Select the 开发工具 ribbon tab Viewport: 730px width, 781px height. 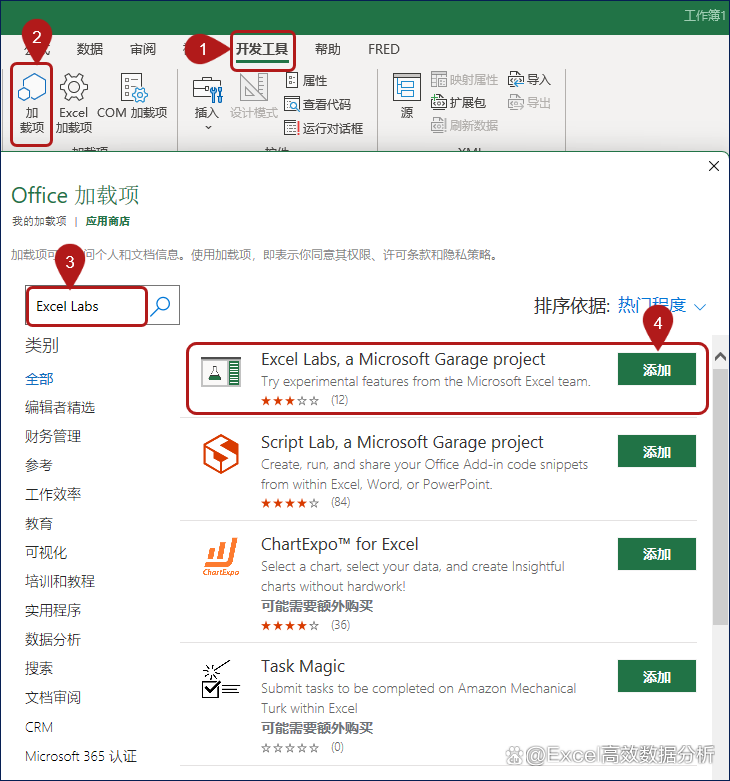pos(262,49)
